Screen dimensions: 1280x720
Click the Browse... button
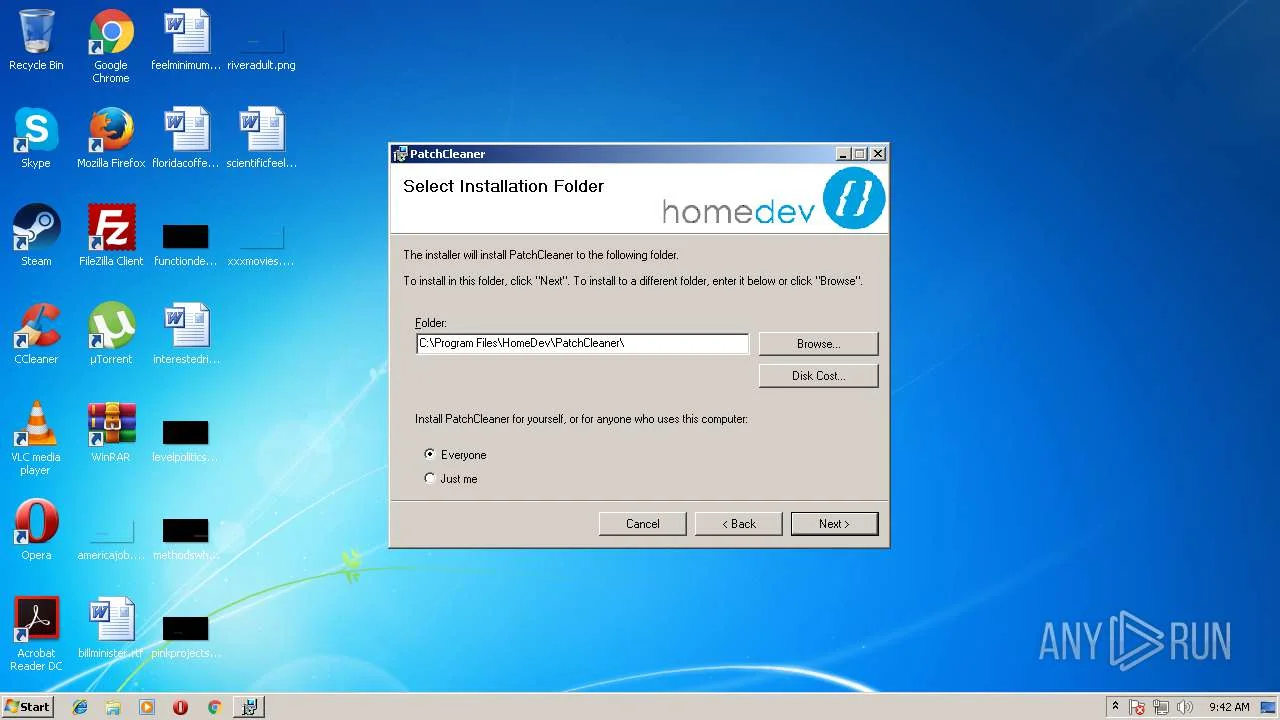click(818, 343)
